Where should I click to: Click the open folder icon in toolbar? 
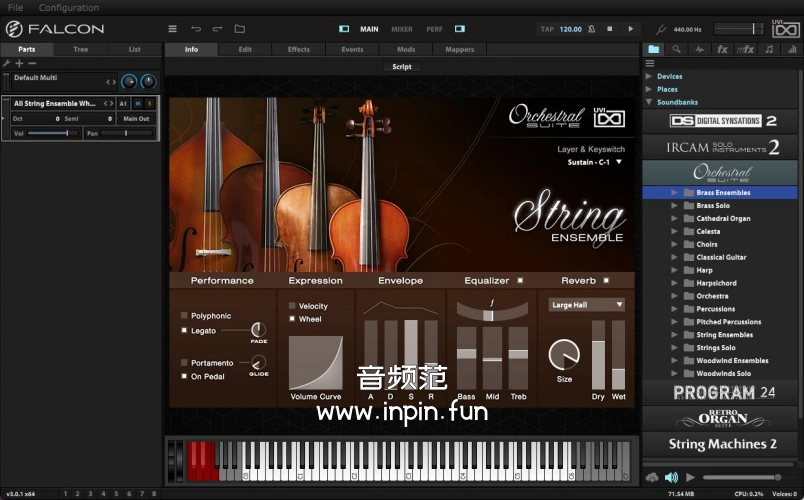pos(239,29)
